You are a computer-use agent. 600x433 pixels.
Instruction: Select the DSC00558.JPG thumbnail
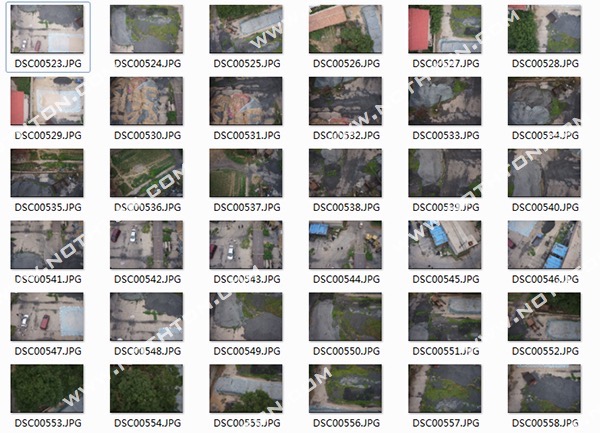(x=544, y=389)
